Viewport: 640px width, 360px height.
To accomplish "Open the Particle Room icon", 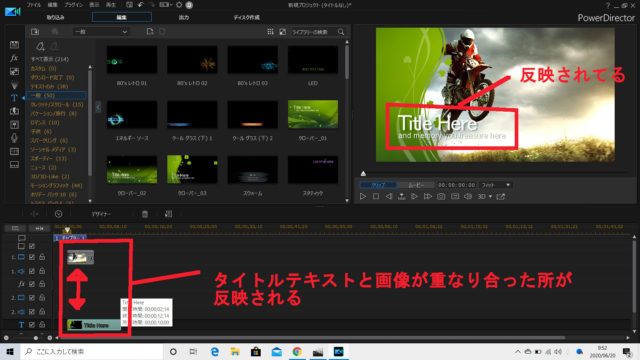I will click(14, 85).
